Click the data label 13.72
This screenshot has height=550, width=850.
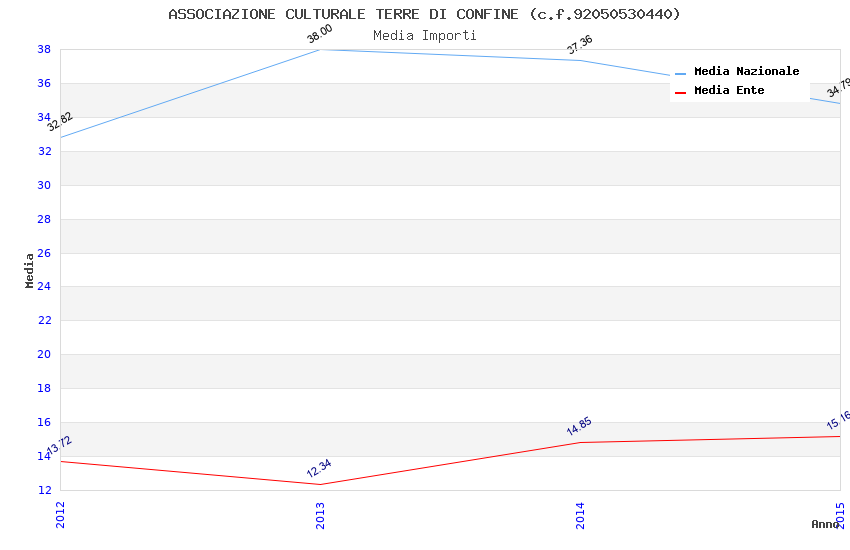pos(59,445)
